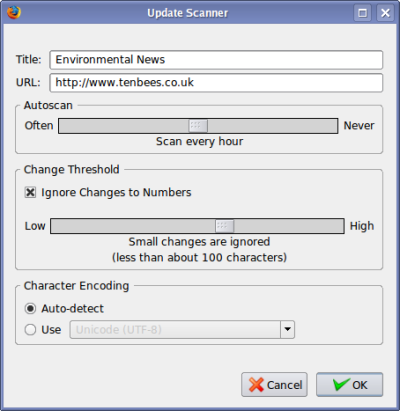
Task: Click the Autoscan slider handle
Action: (x=198, y=126)
